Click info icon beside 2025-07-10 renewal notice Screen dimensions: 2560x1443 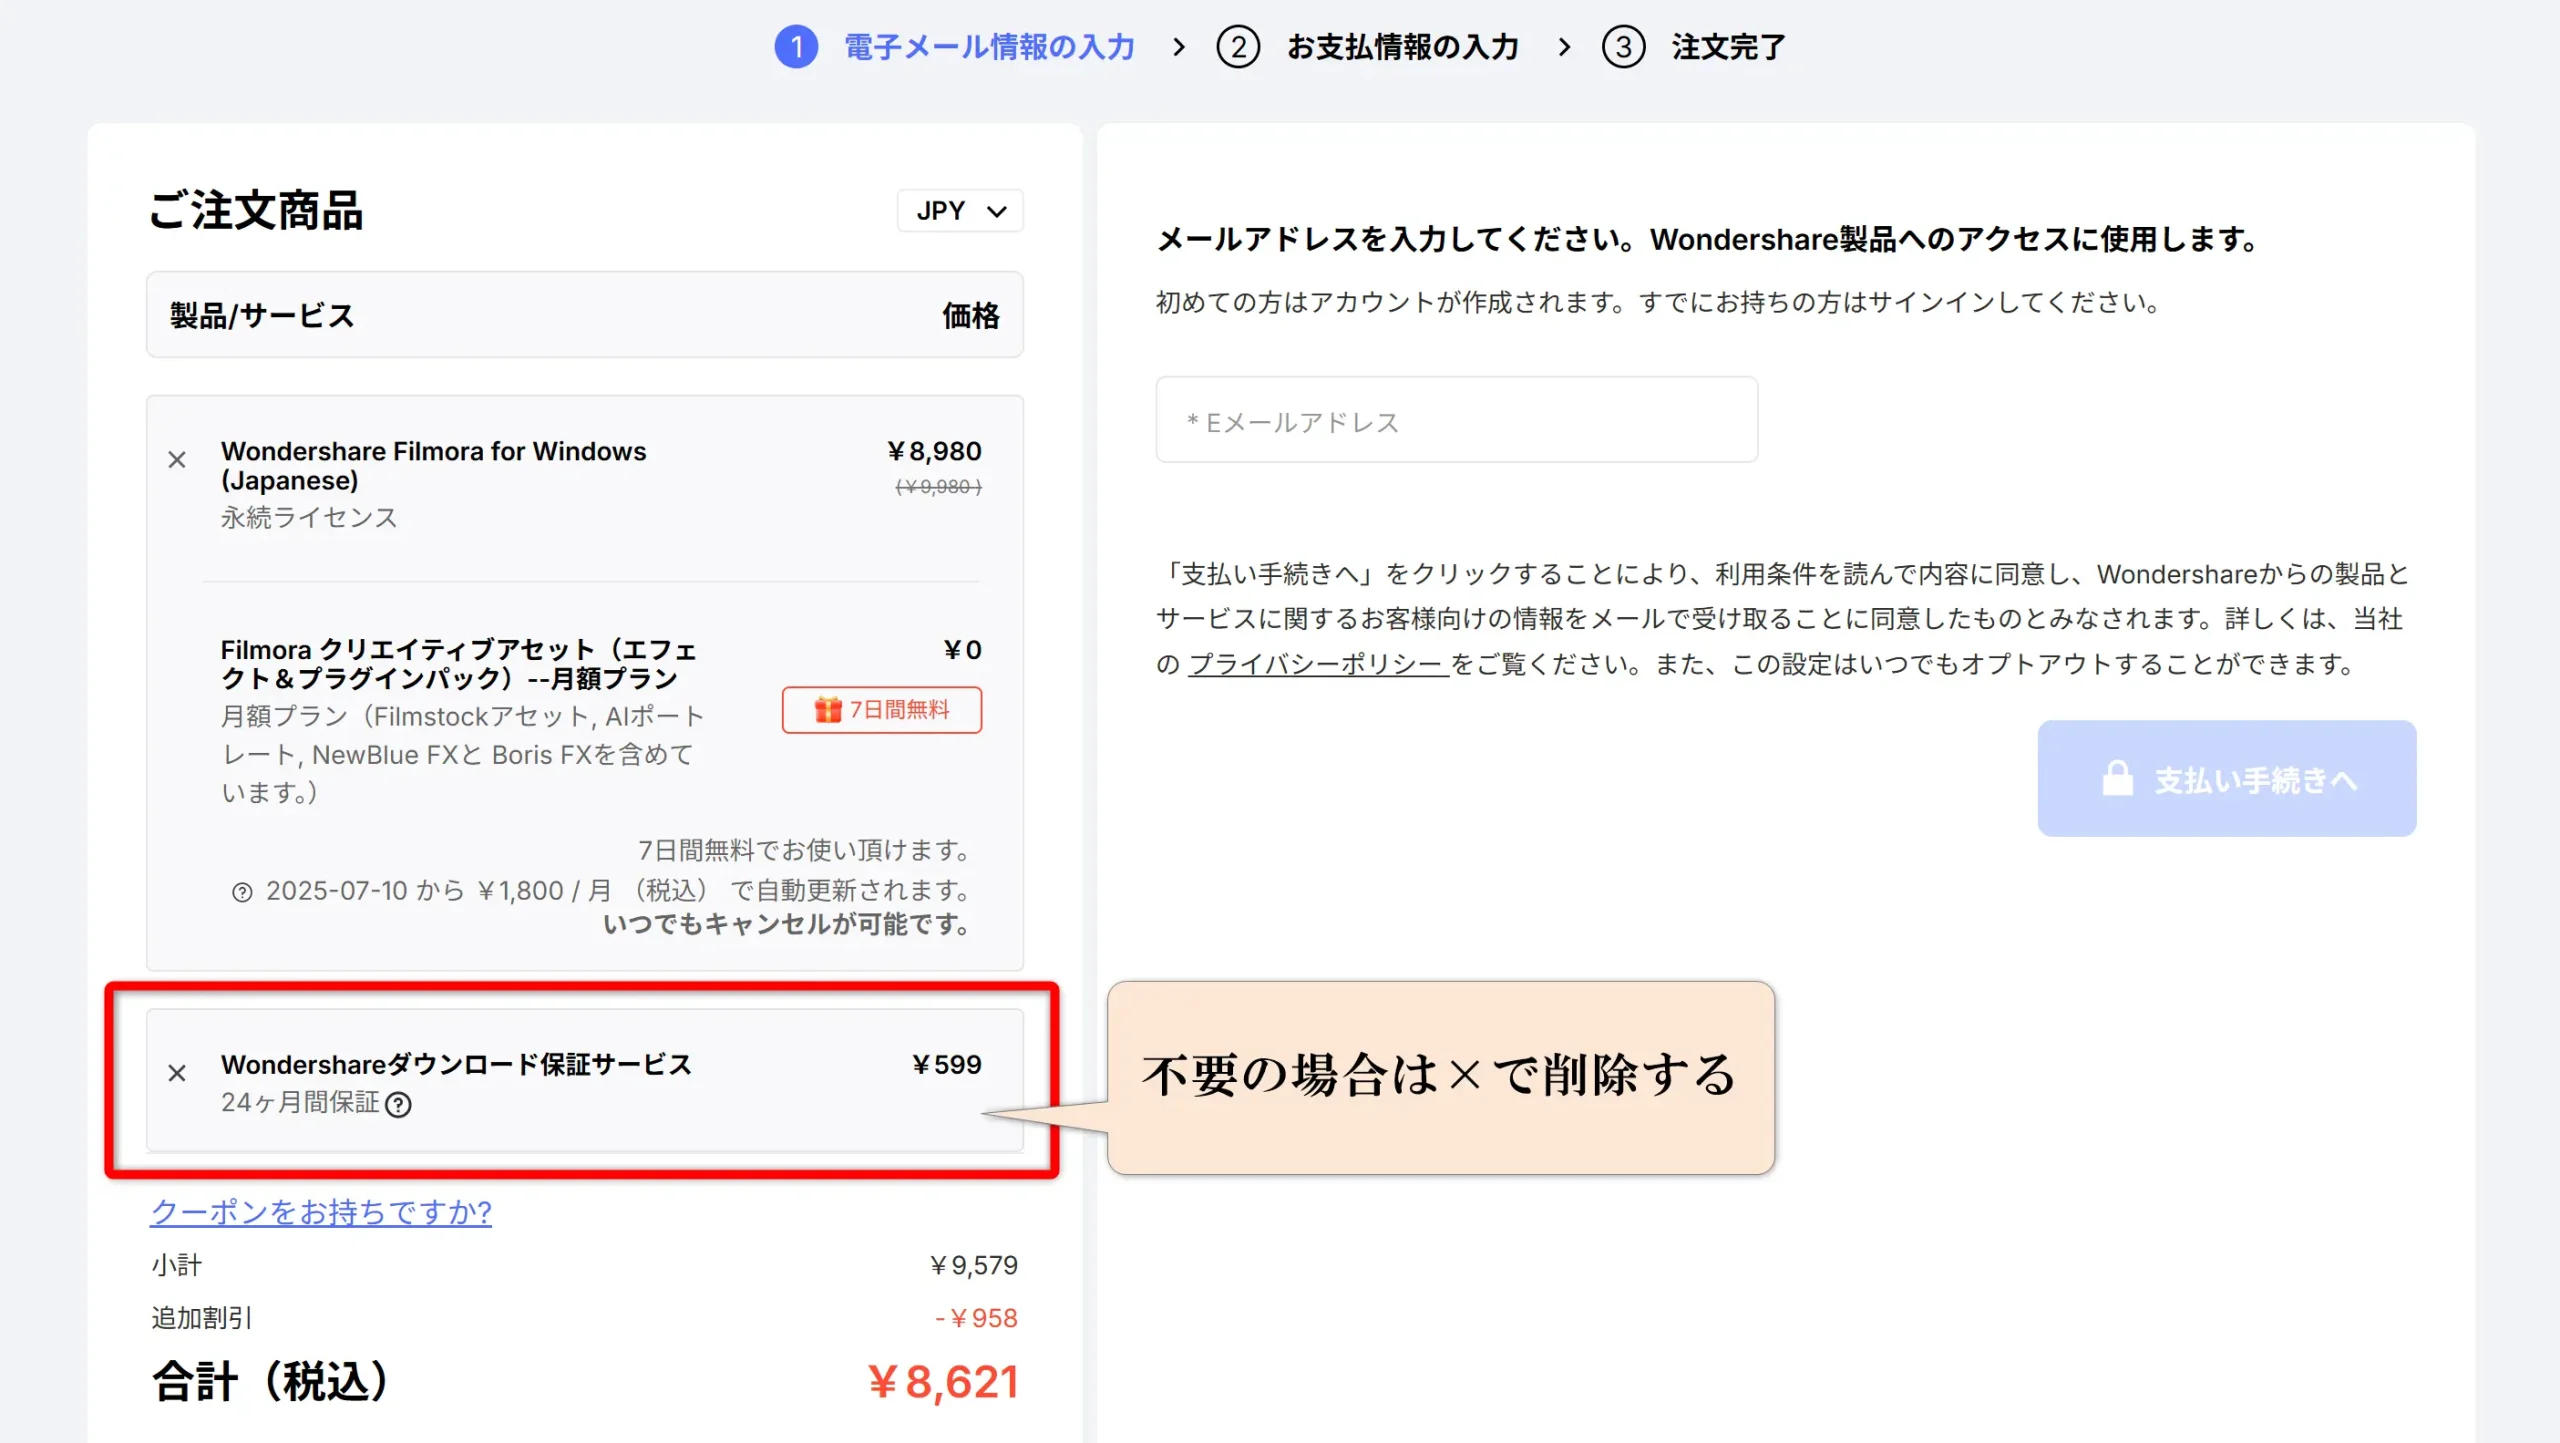pyautogui.click(x=242, y=892)
